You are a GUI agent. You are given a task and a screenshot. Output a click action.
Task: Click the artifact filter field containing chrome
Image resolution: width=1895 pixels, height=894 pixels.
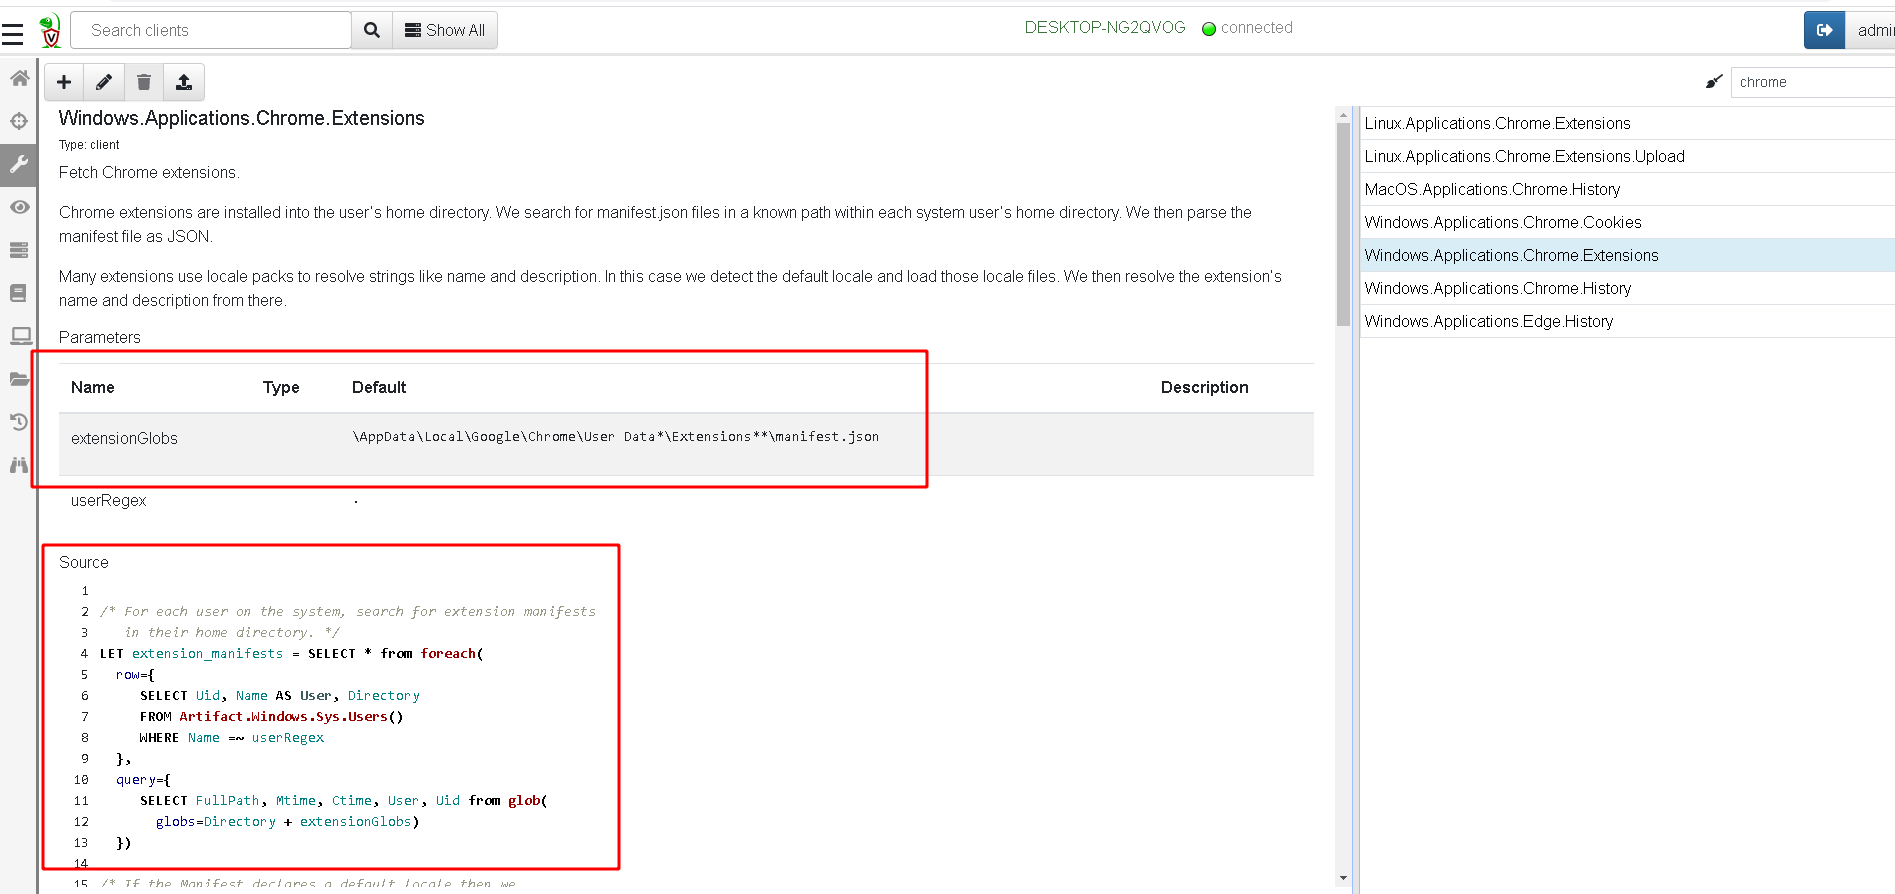(x=1812, y=82)
